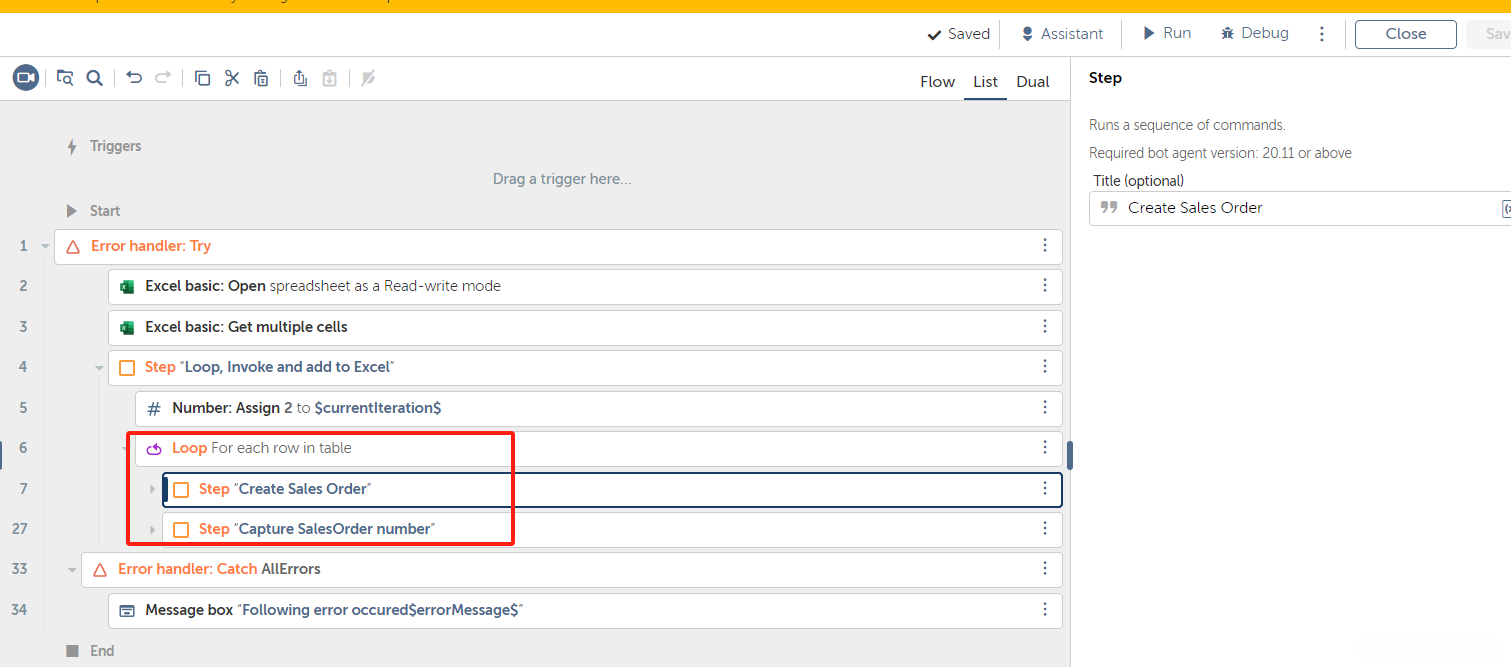Expand the Create Sales Order step

pos(153,489)
